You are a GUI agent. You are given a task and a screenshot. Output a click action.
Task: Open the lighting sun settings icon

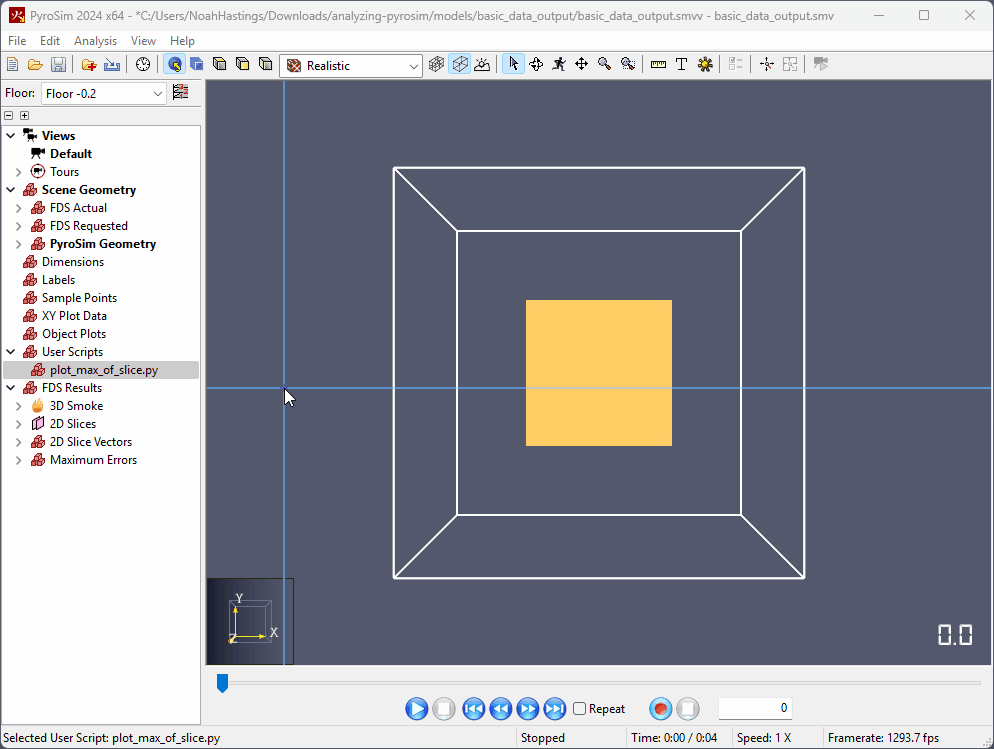[705, 65]
